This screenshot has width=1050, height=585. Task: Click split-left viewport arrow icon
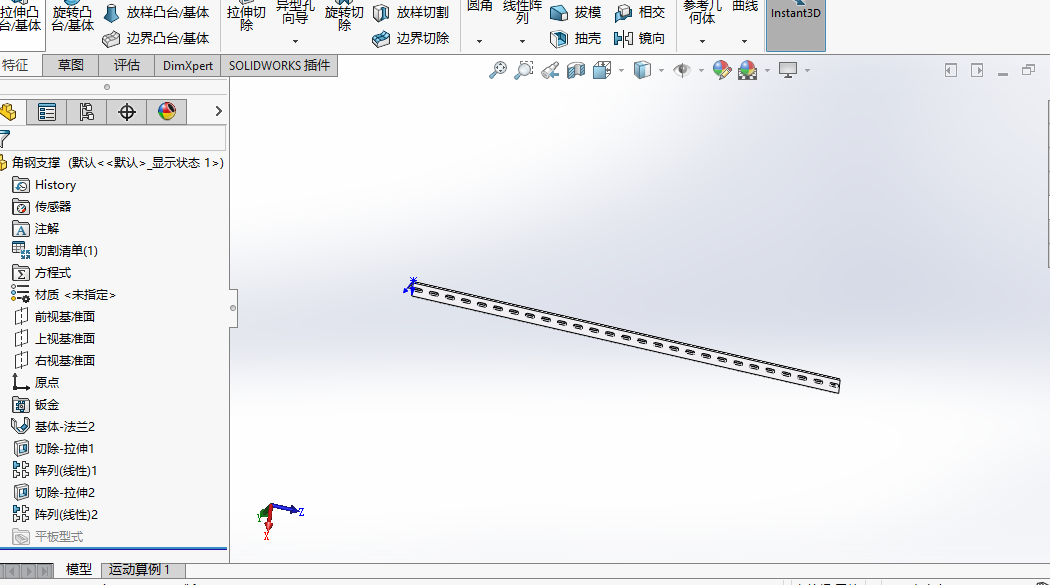(x=950, y=70)
